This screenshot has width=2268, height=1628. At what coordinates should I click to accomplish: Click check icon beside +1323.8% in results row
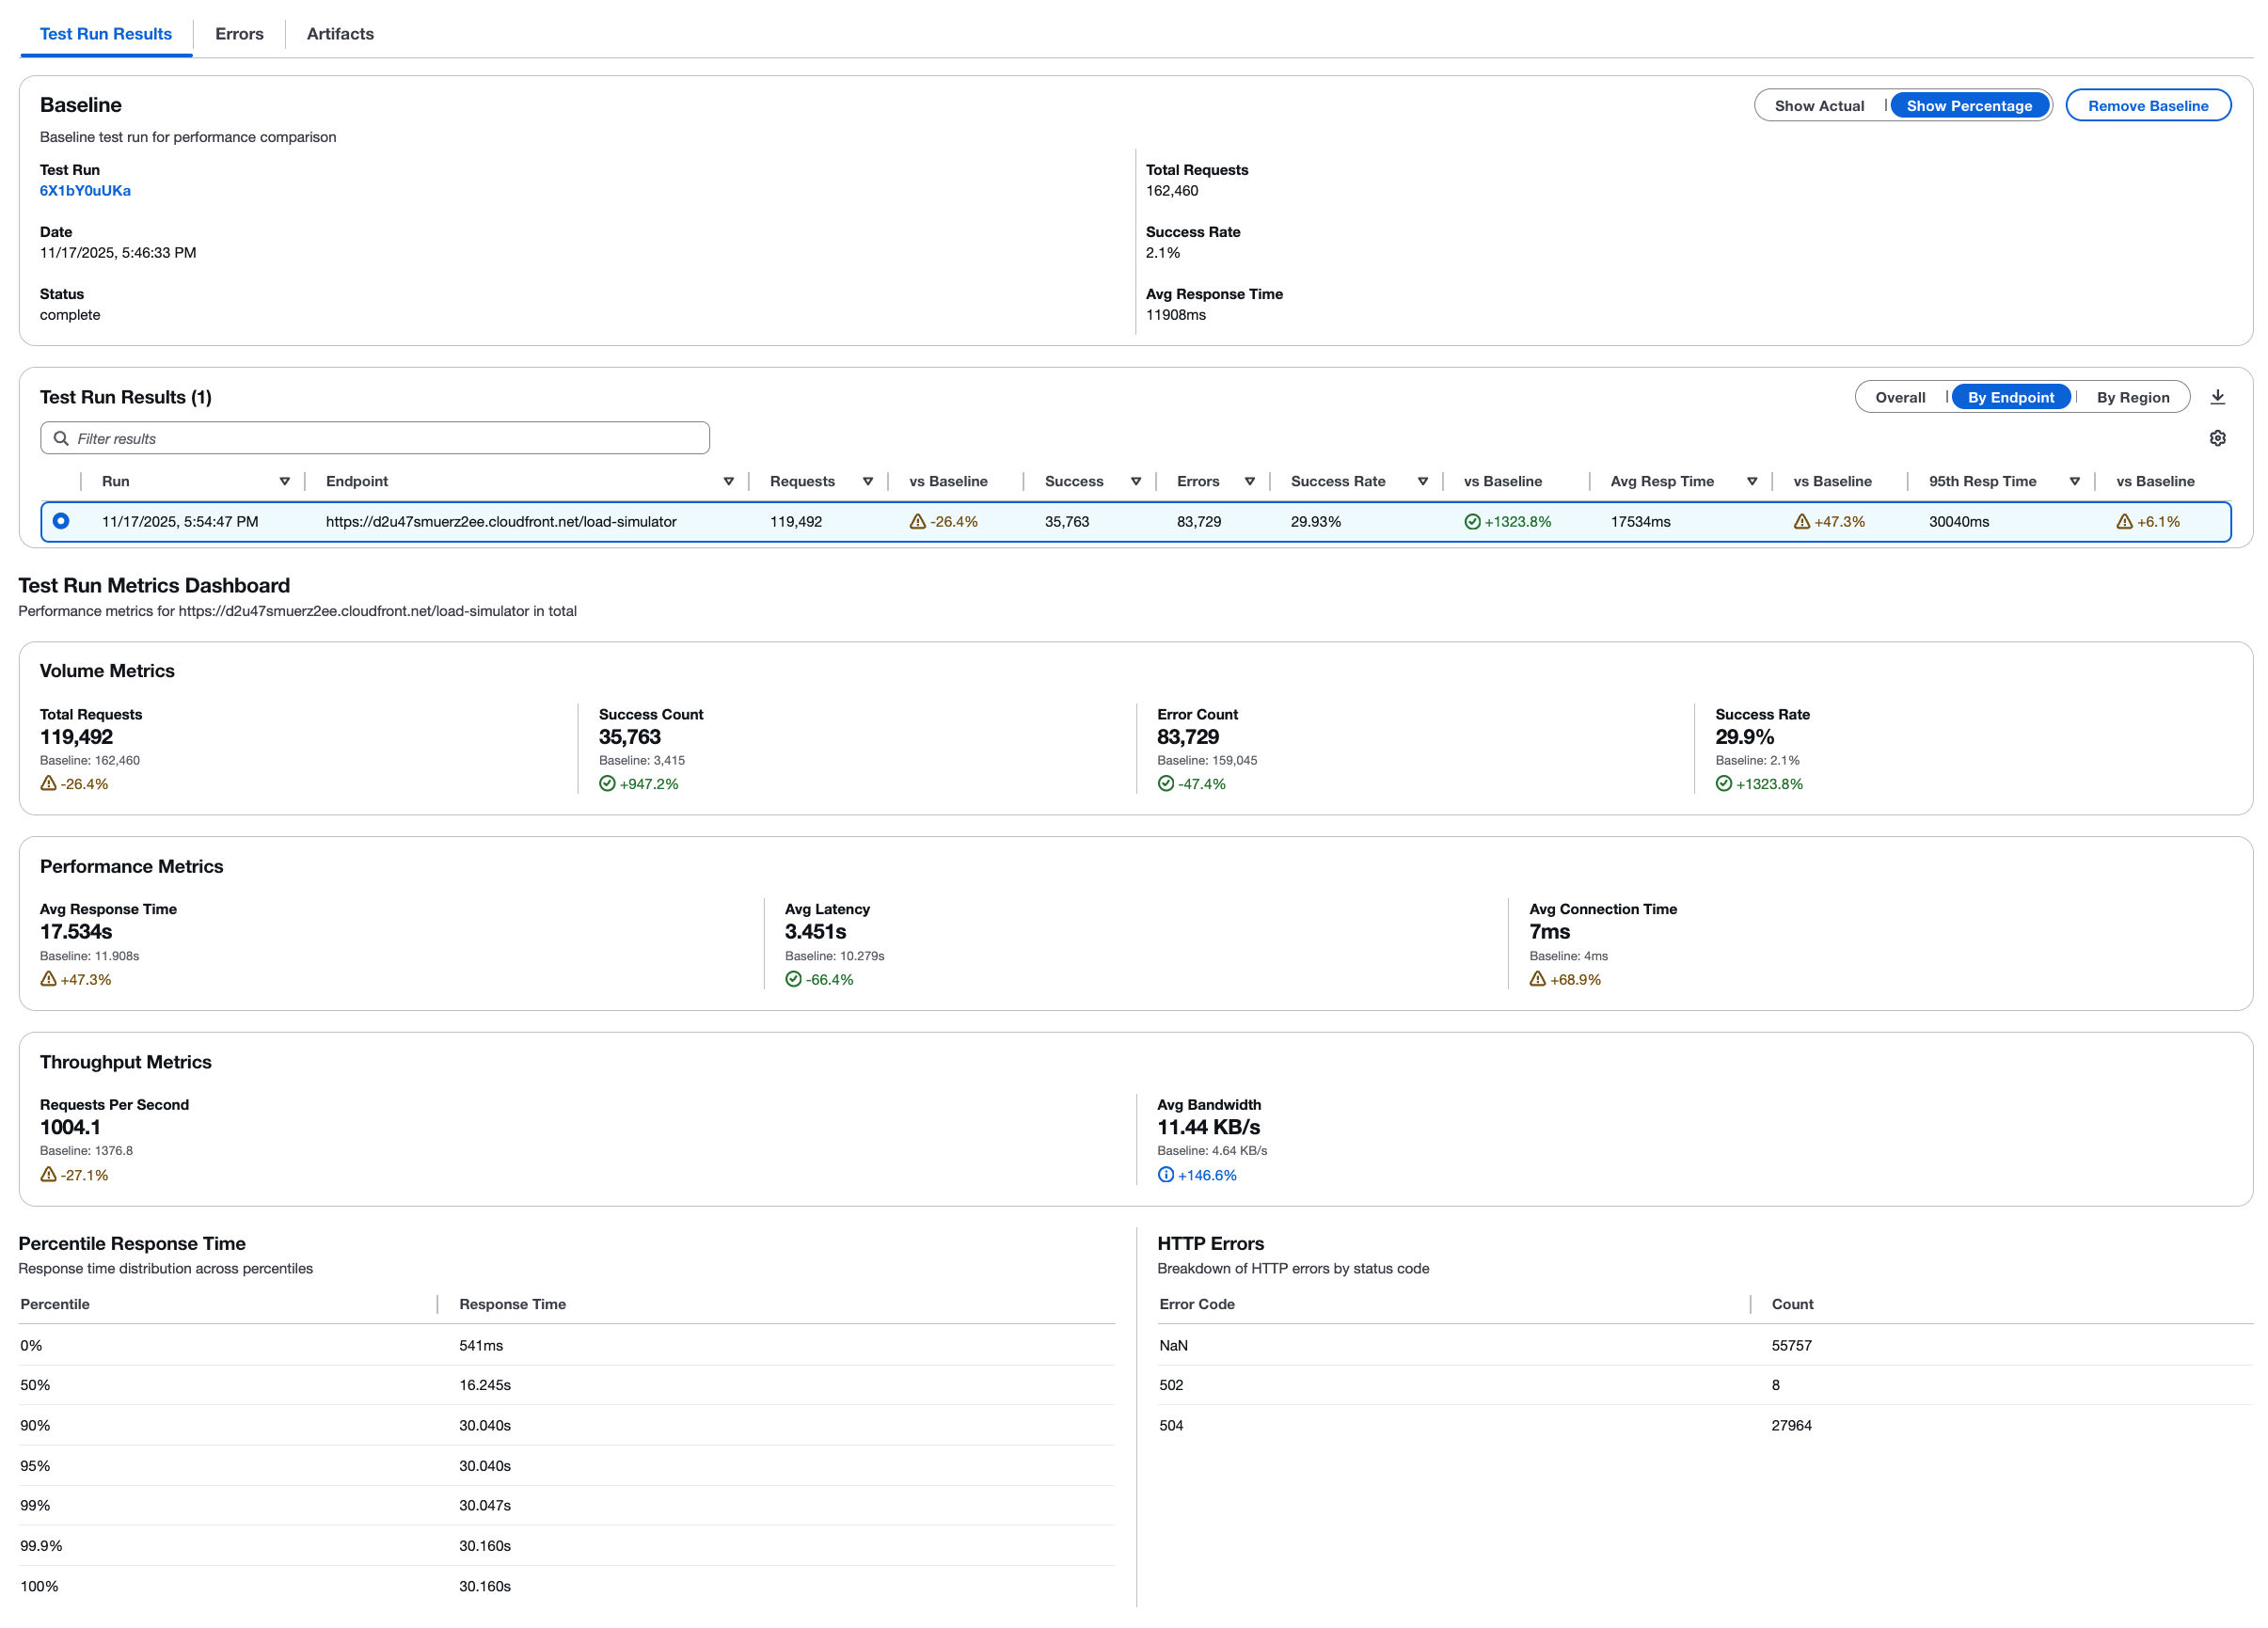(1472, 522)
